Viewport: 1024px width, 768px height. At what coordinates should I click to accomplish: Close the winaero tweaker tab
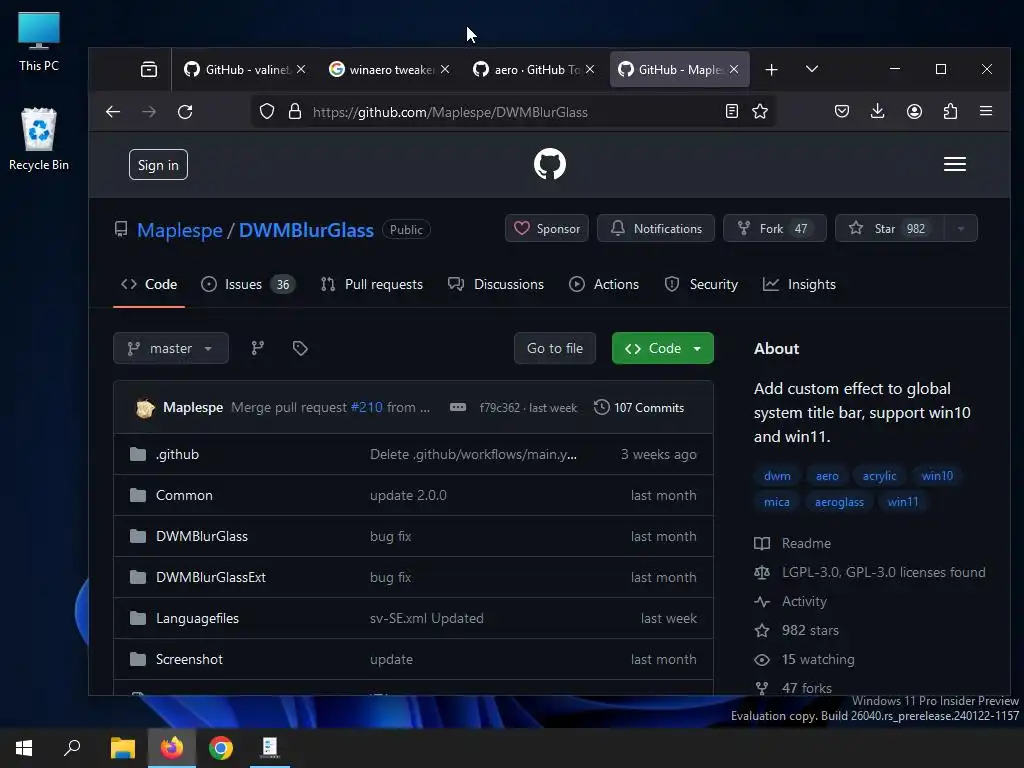click(x=445, y=69)
